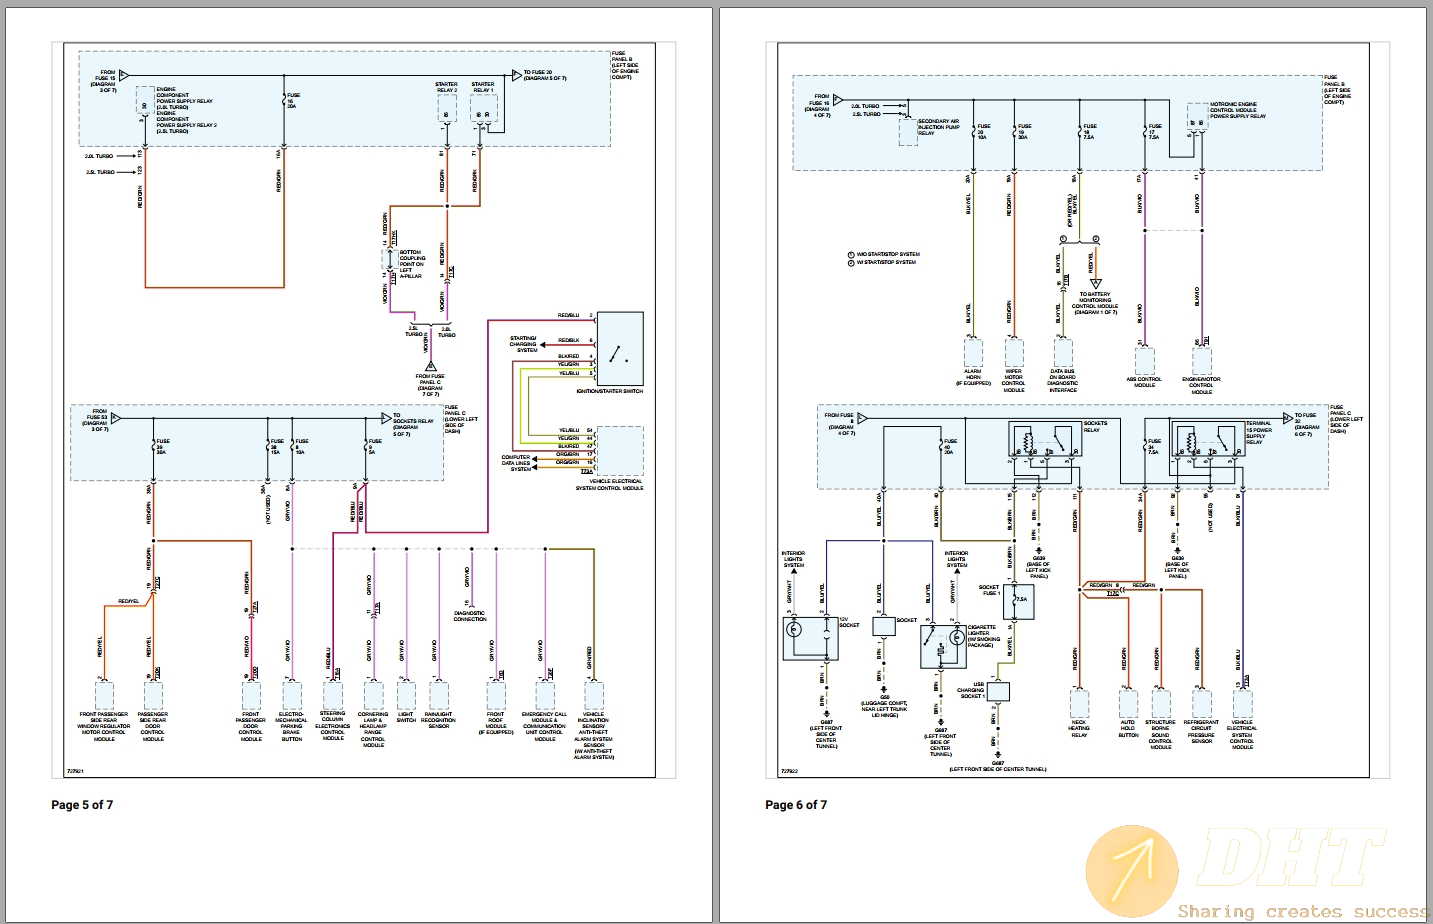Viewport: 1433px width, 924px height.
Task: Click the "W/ START/STOP SYSTEM" legend entry
Action: pos(884,262)
